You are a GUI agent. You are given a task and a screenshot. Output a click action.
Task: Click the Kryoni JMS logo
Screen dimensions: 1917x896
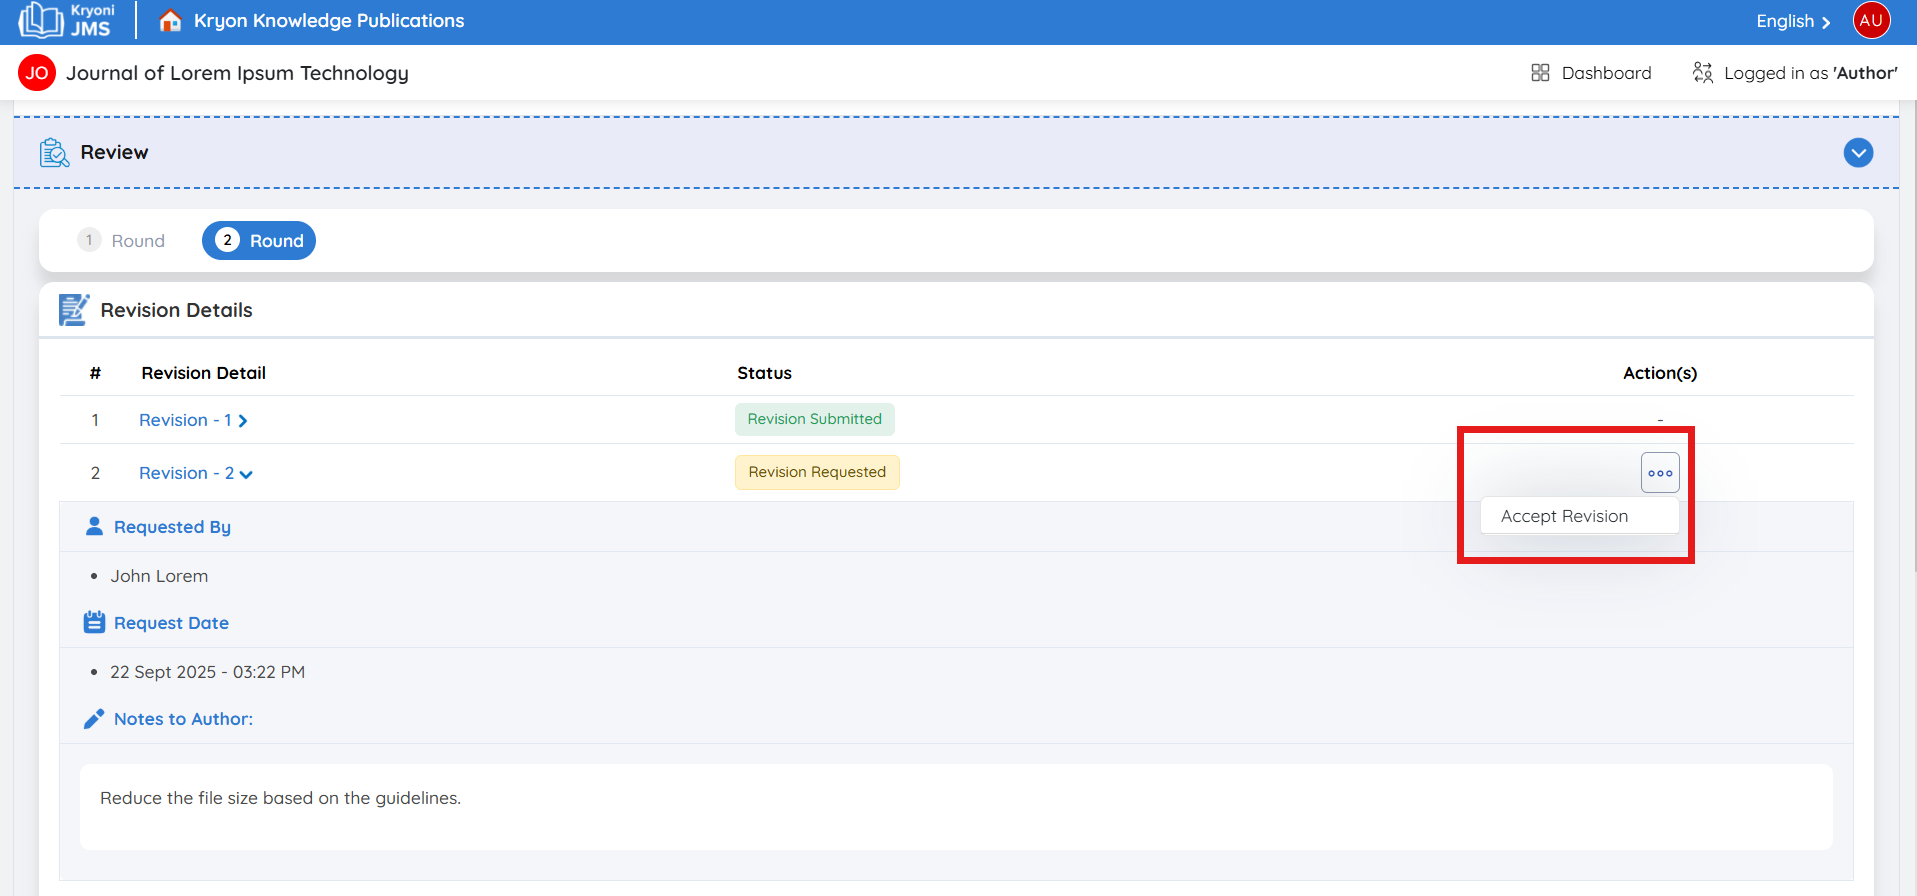66,21
